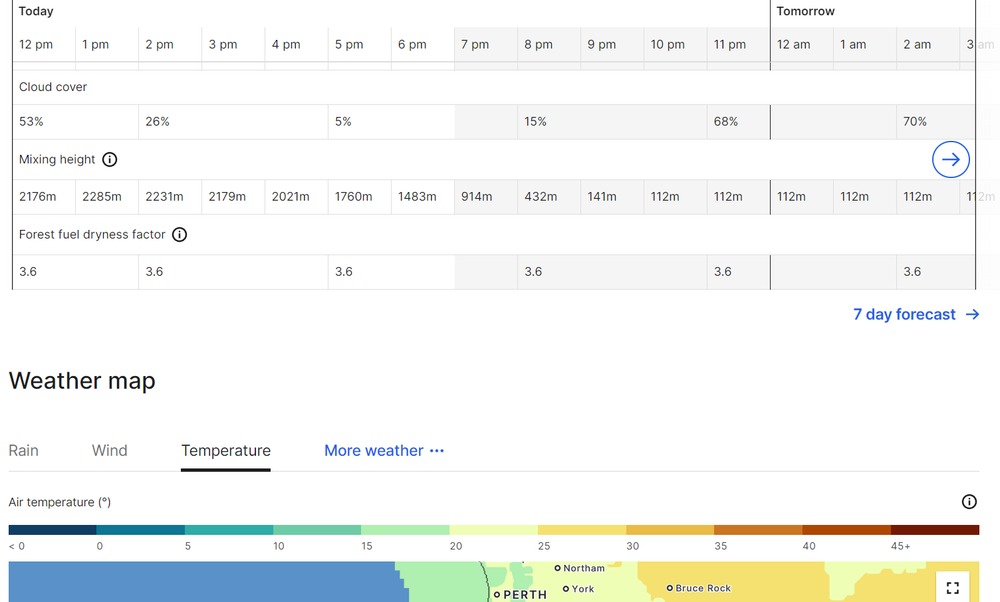Click the Forest fuel dryness factor info icon
The image size is (1000, 602).
click(179, 235)
